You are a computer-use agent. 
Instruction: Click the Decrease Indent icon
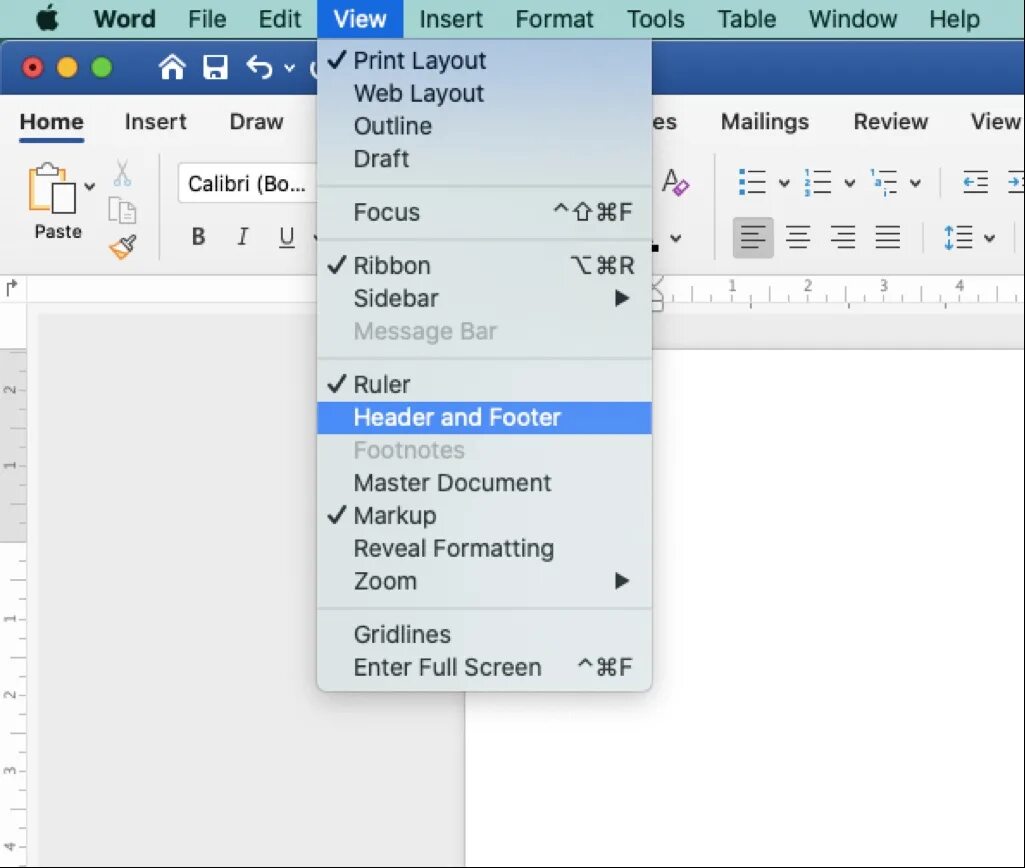pyautogui.click(x=975, y=182)
